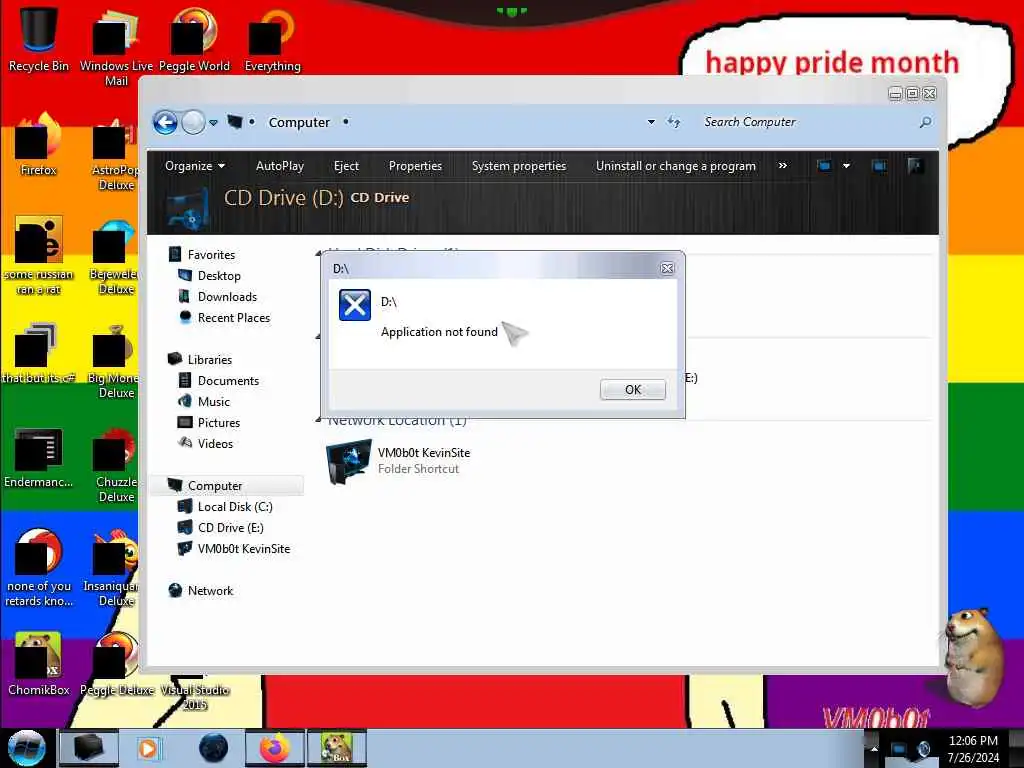This screenshot has height=768, width=1024.
Task: Open Recycle Bin on the desktop
Action: (39, 39)
